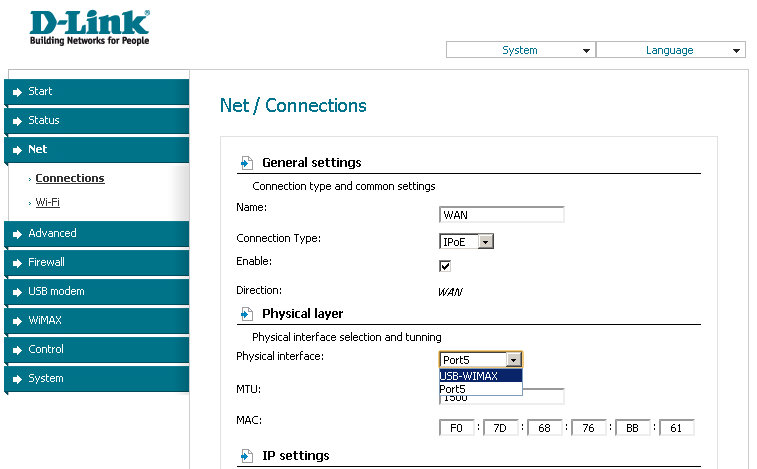Open the Status menu section

(44, 120)
